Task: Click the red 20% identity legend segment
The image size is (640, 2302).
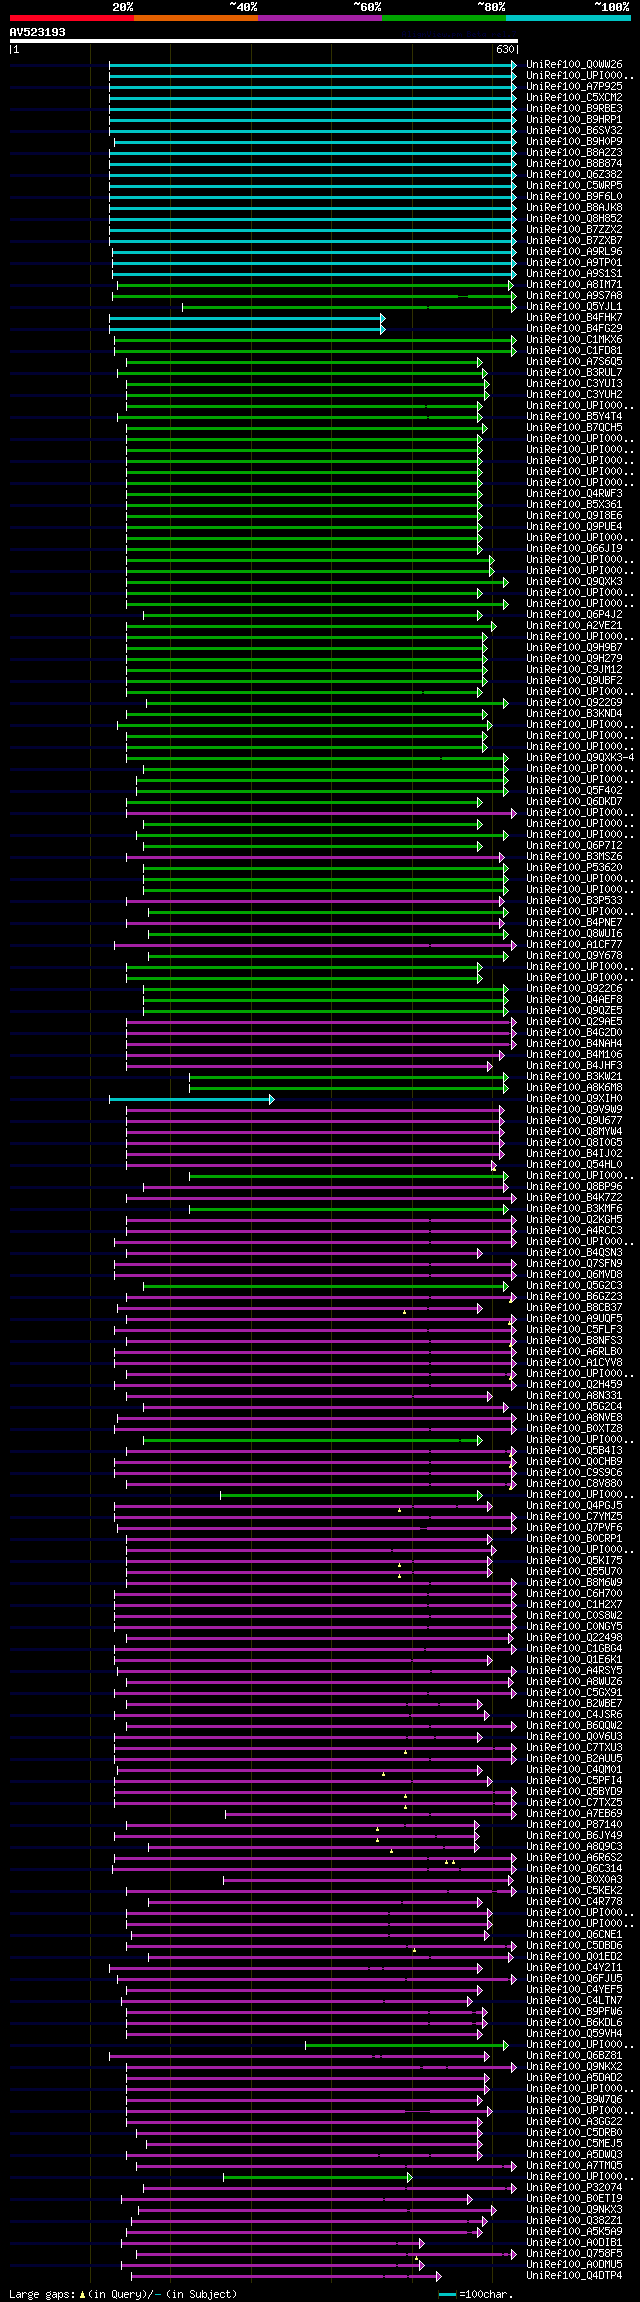Action: point(72,18)
